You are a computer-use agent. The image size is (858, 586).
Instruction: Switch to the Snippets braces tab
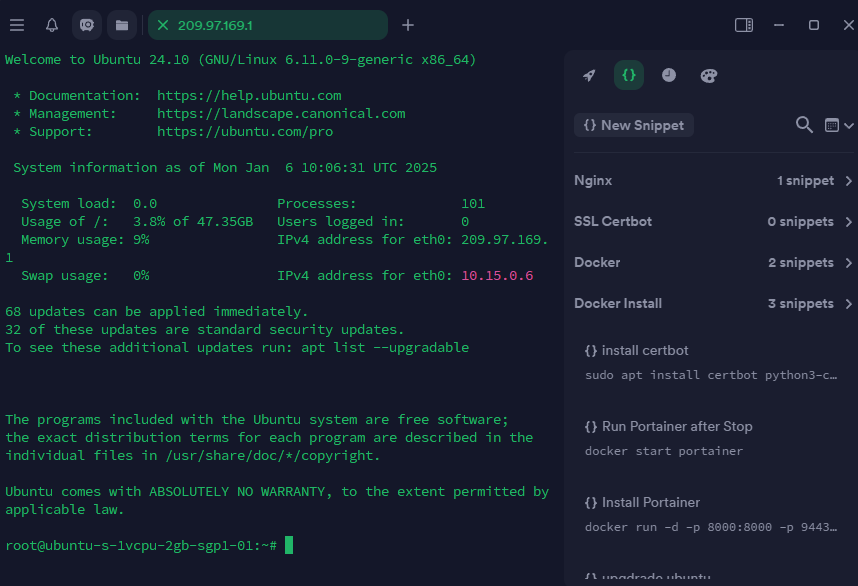click(x=629, y=75)
